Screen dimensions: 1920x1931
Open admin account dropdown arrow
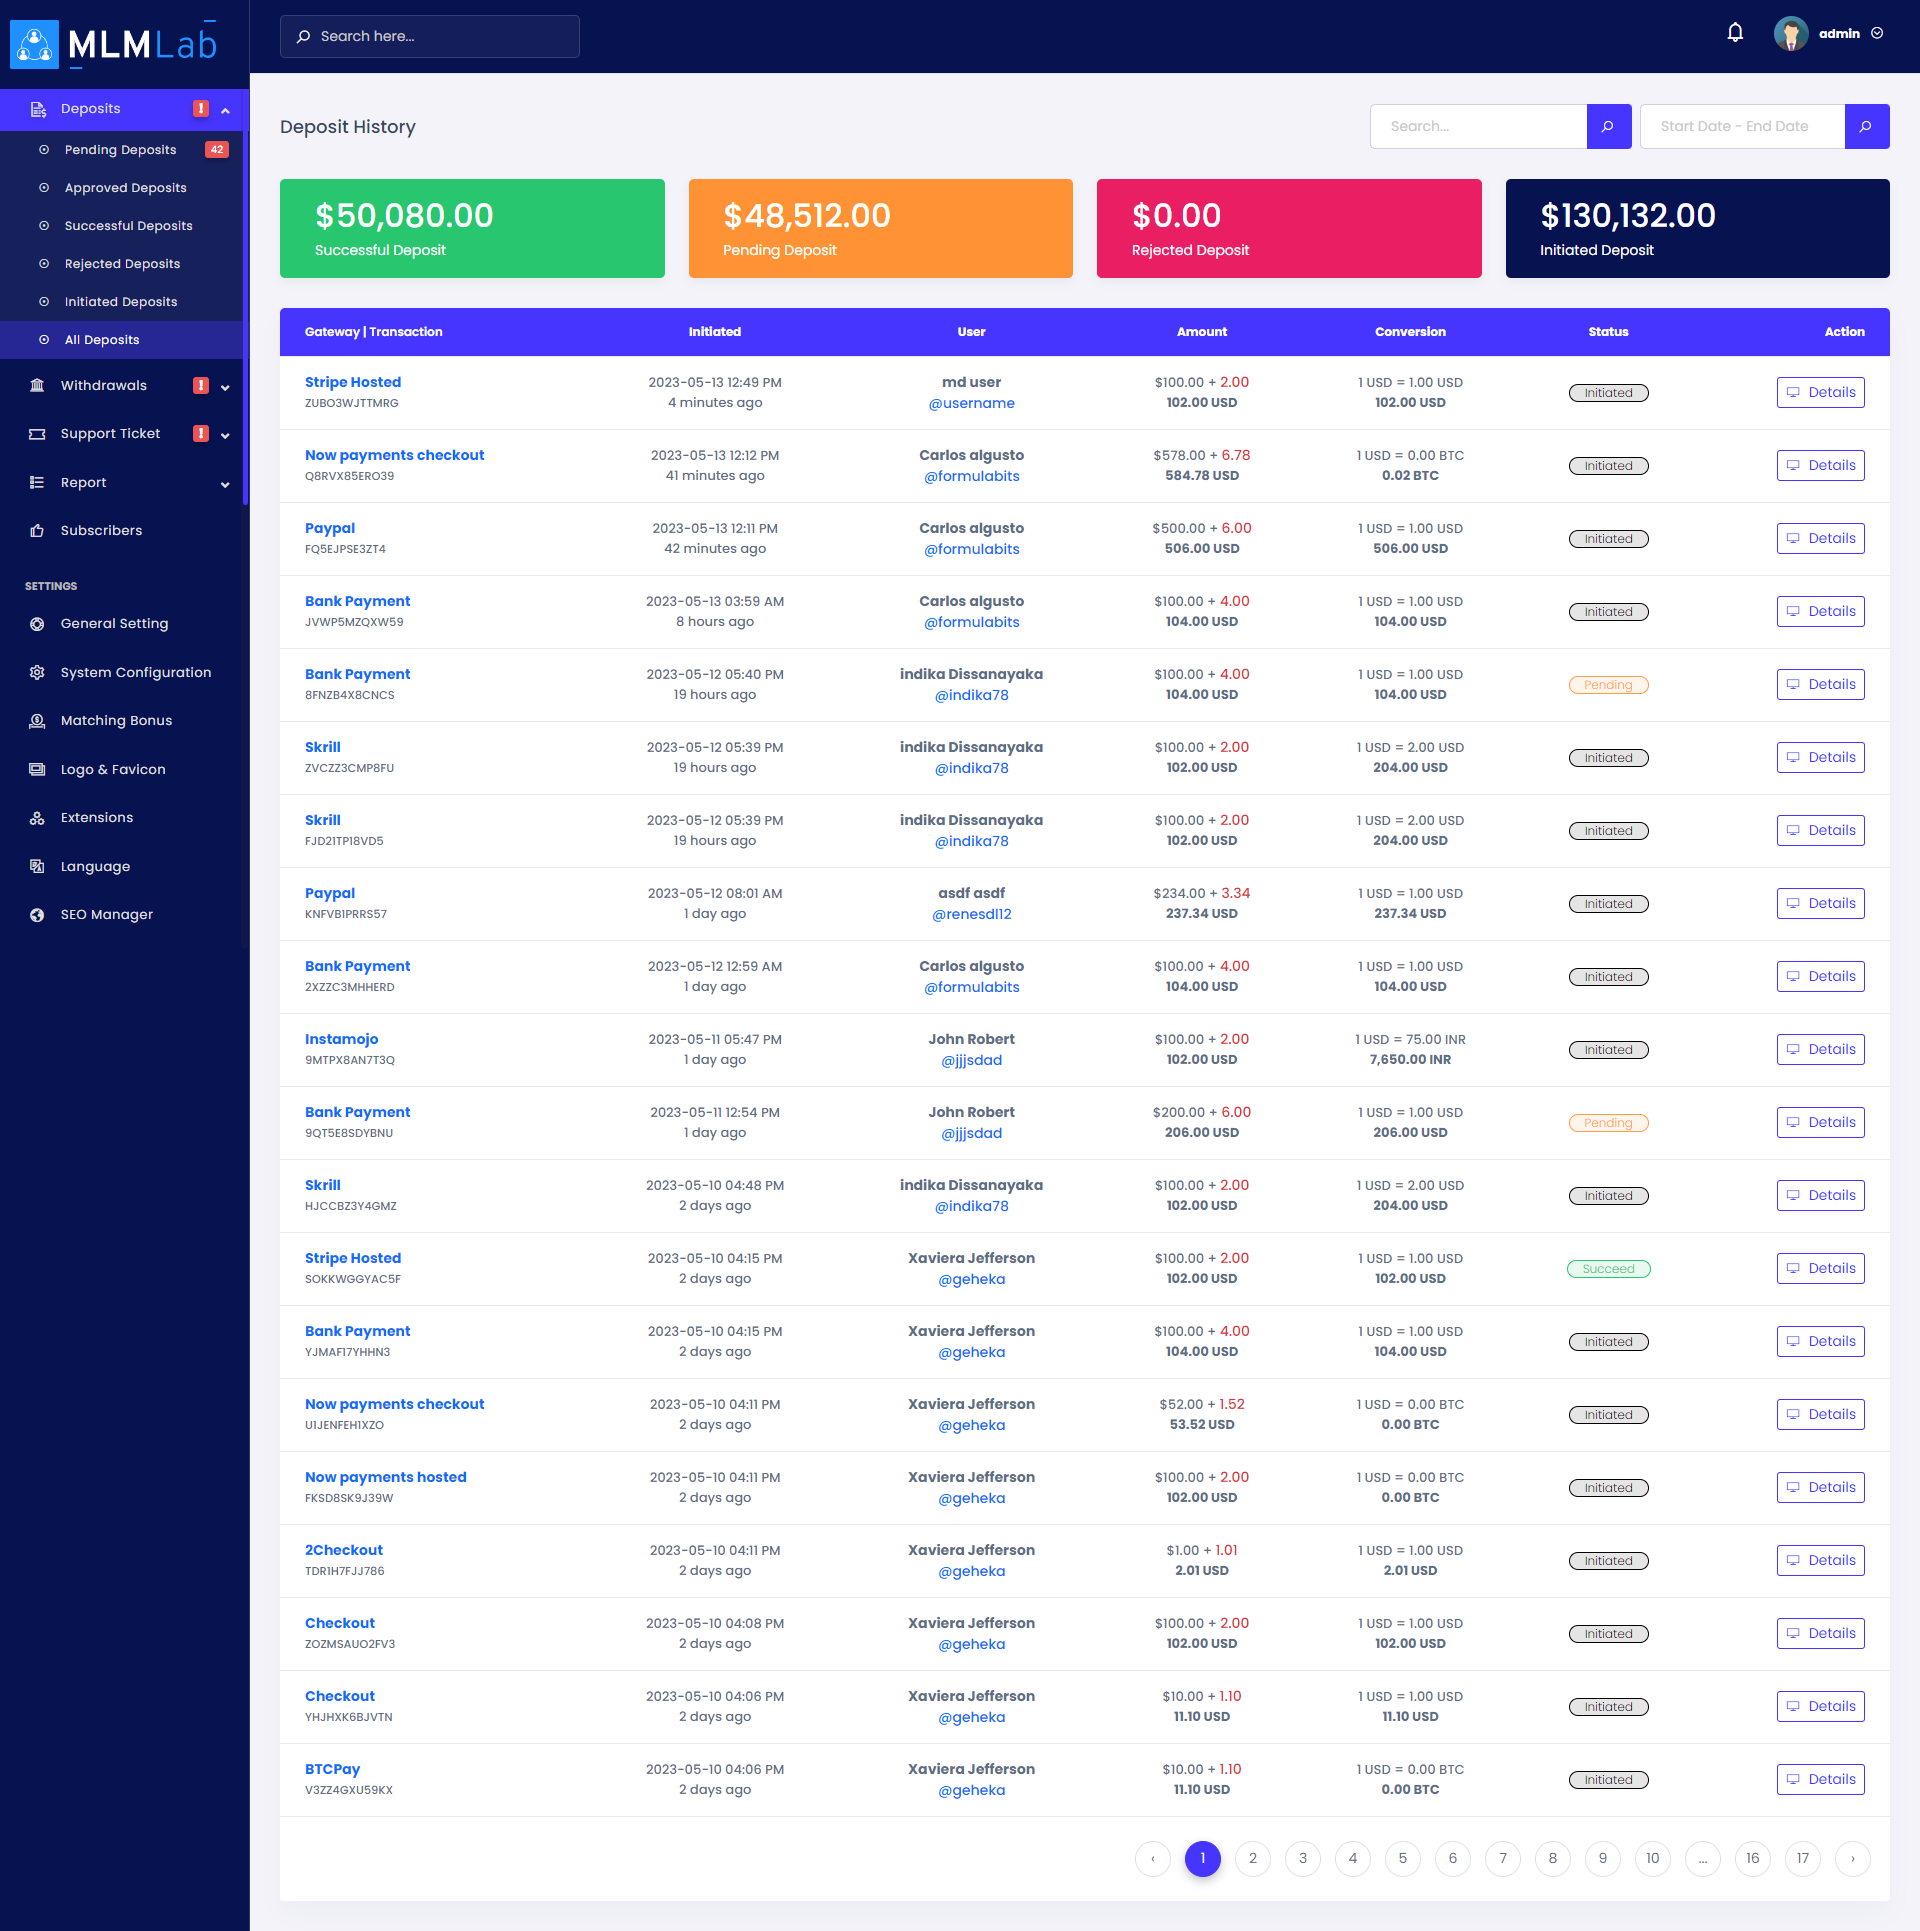1877,33
